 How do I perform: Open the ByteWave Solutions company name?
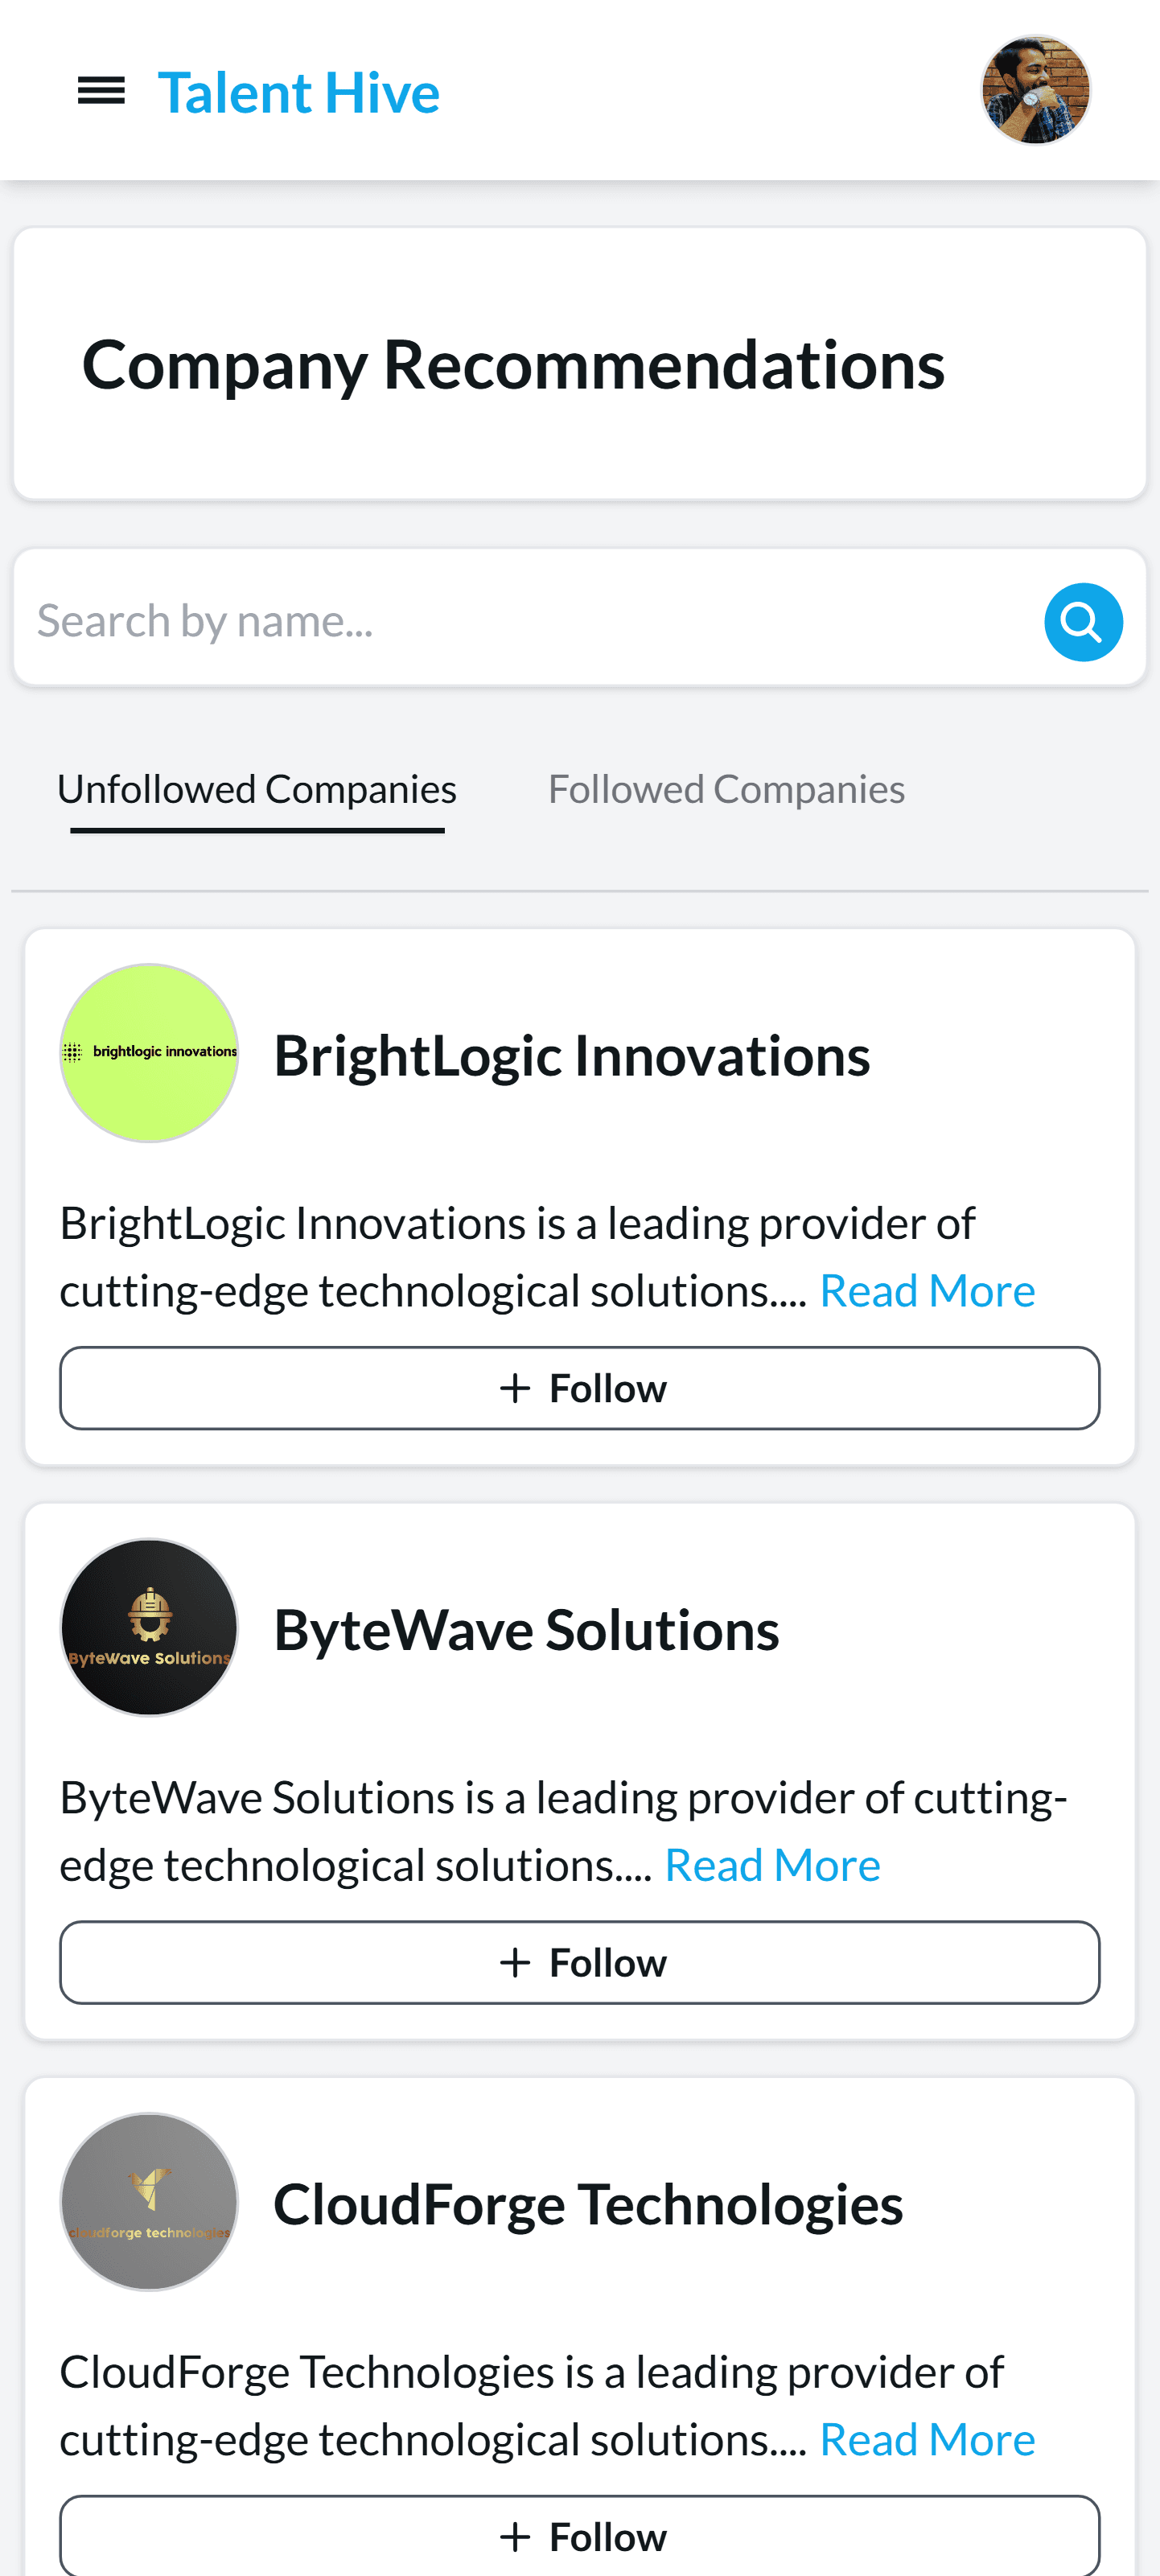pos(526,1630)
